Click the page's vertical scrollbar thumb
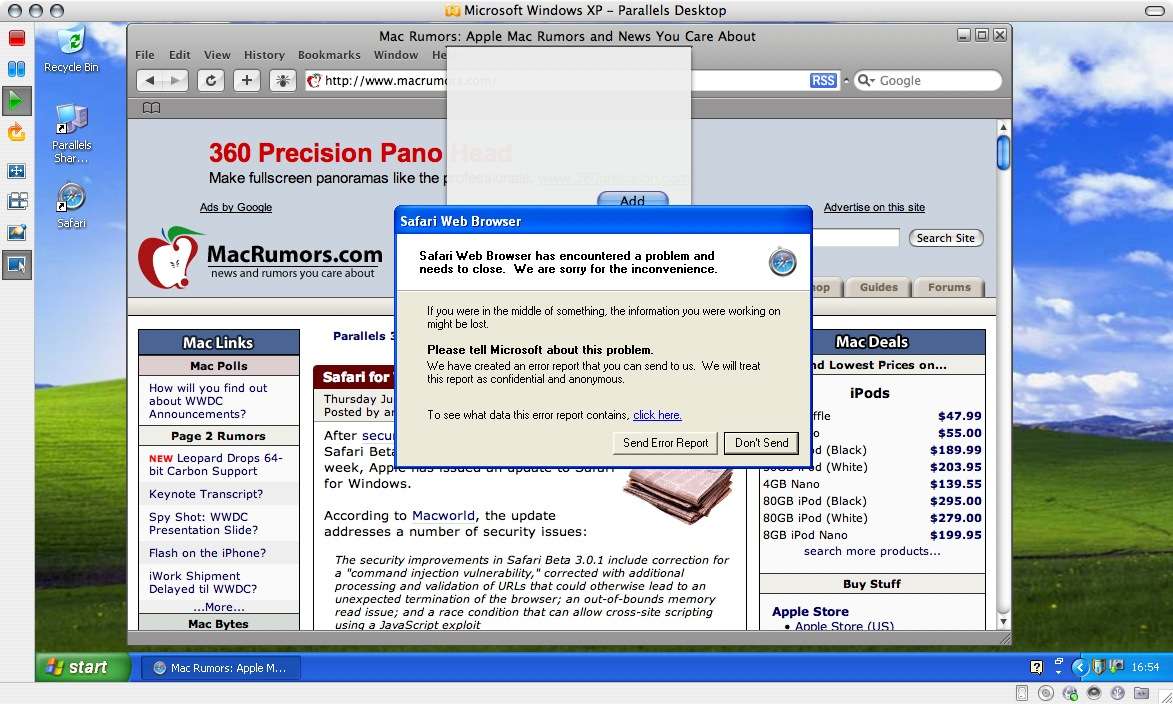Image resolution: width=1173 pixels, height=704 pixels. pos(1003,153)
